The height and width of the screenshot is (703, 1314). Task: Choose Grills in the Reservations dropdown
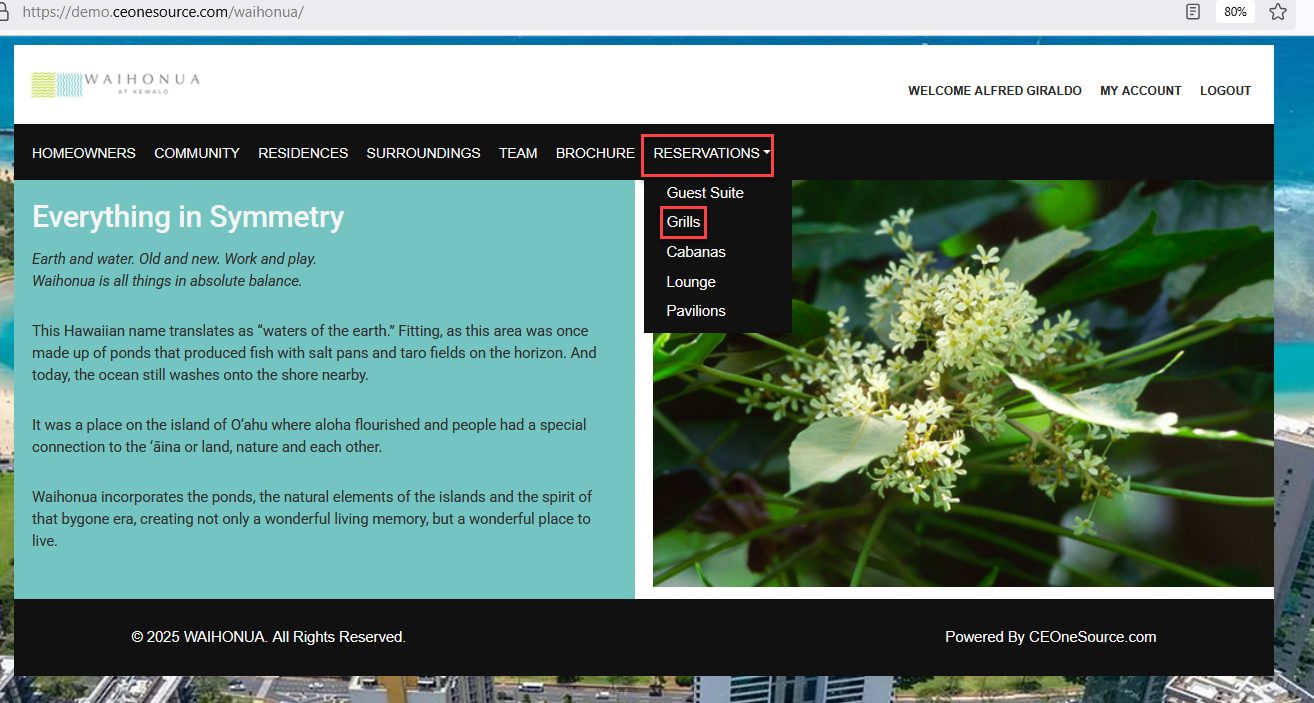coord(684,222)
